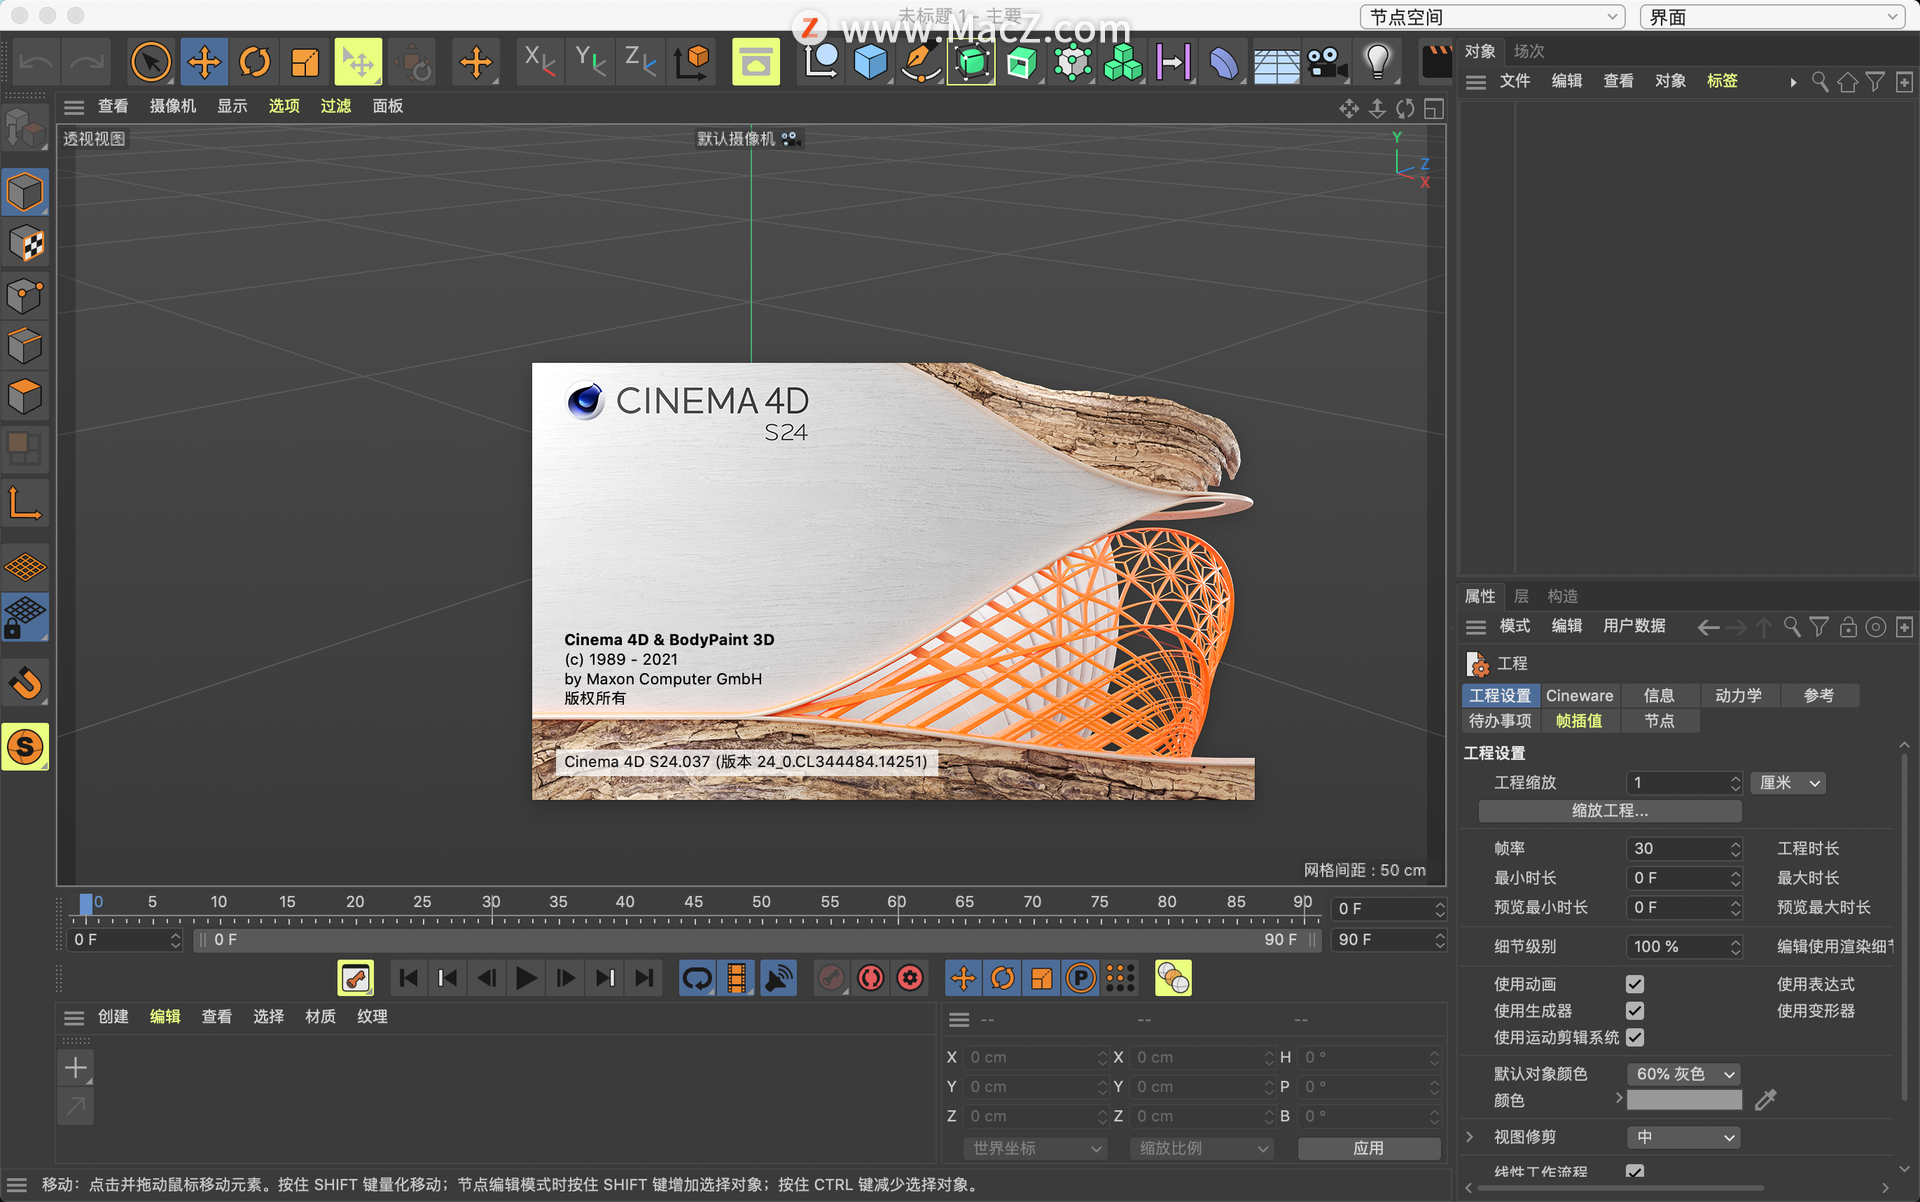This screenshot has width=1920, height=1202.
Task: Select Edges mode in left sidebar
Action: [25, 346]
